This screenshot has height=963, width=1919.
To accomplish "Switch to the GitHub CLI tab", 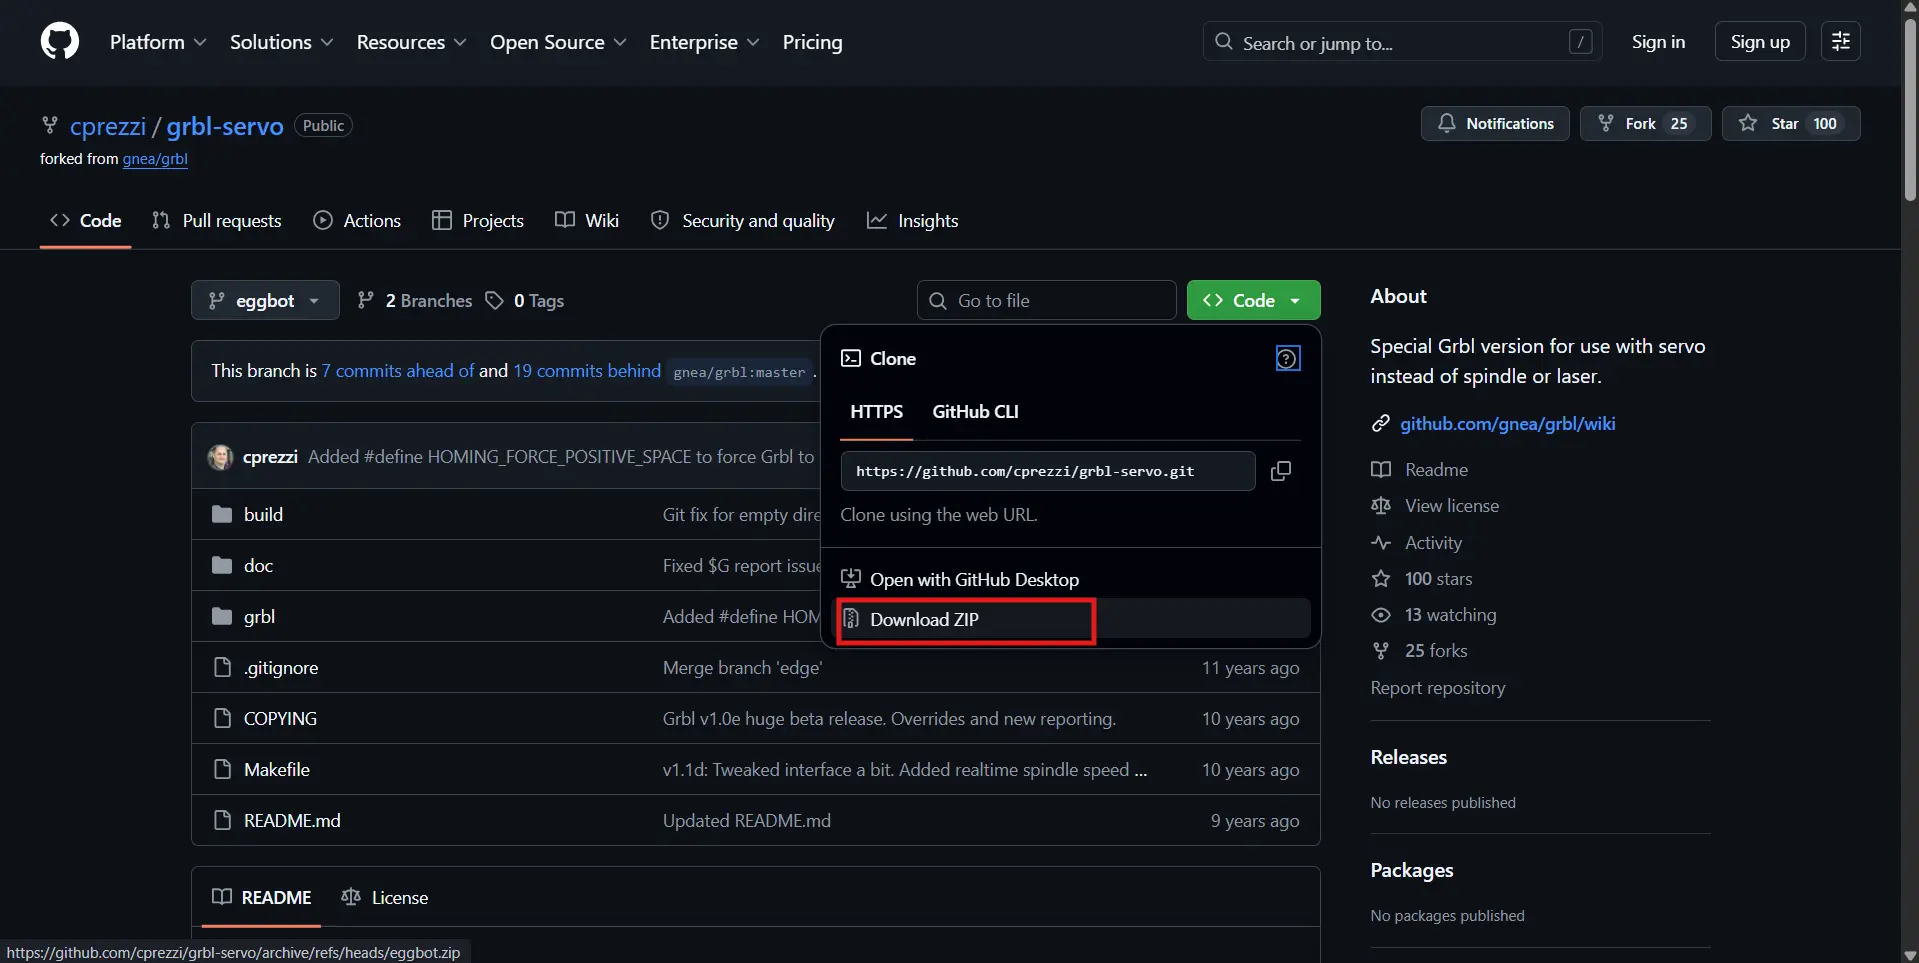I will point(975,411).
